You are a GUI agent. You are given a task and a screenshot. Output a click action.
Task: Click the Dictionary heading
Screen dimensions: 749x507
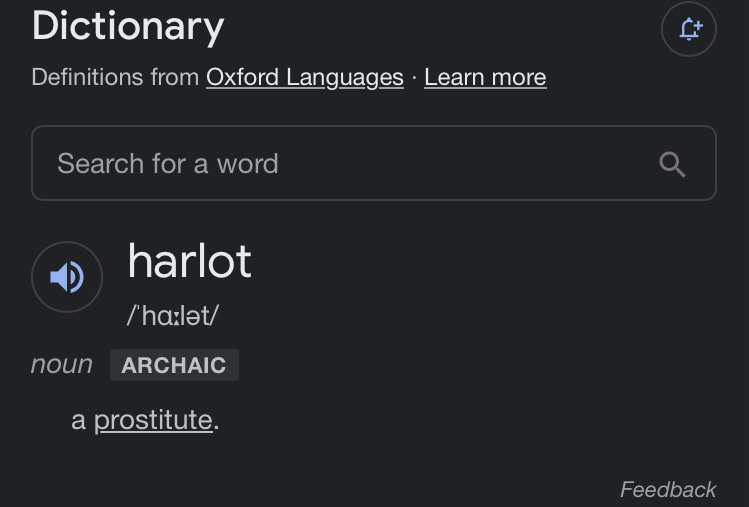(x=128, y=27)
